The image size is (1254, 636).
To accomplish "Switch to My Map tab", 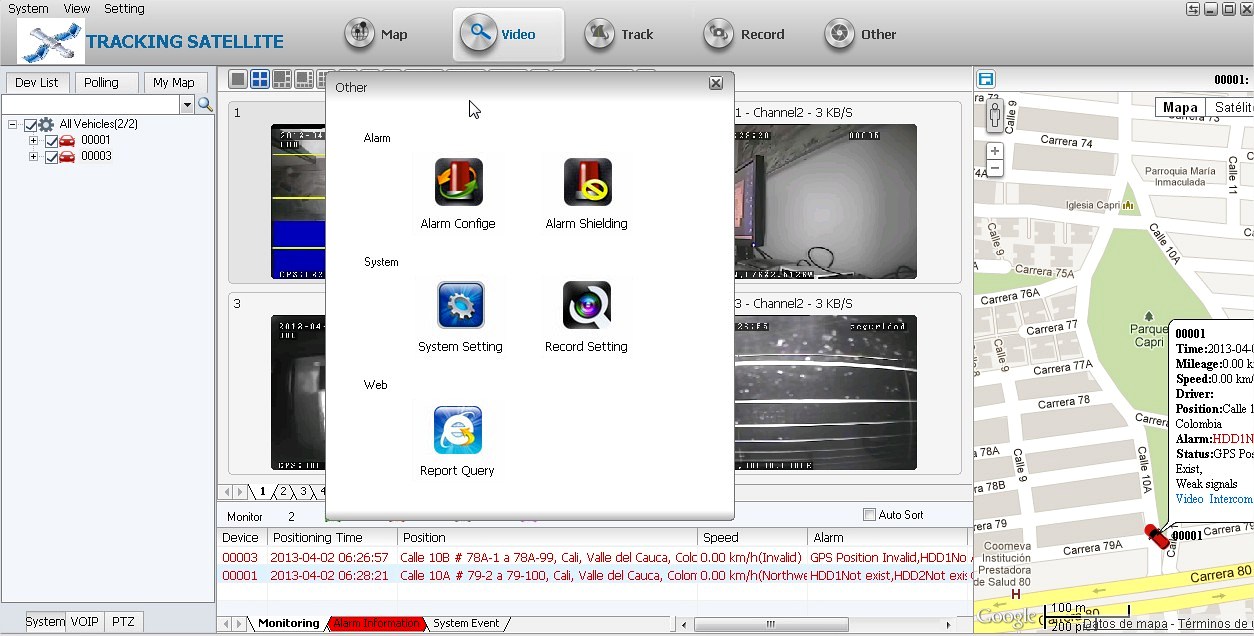I will point(174,83).
